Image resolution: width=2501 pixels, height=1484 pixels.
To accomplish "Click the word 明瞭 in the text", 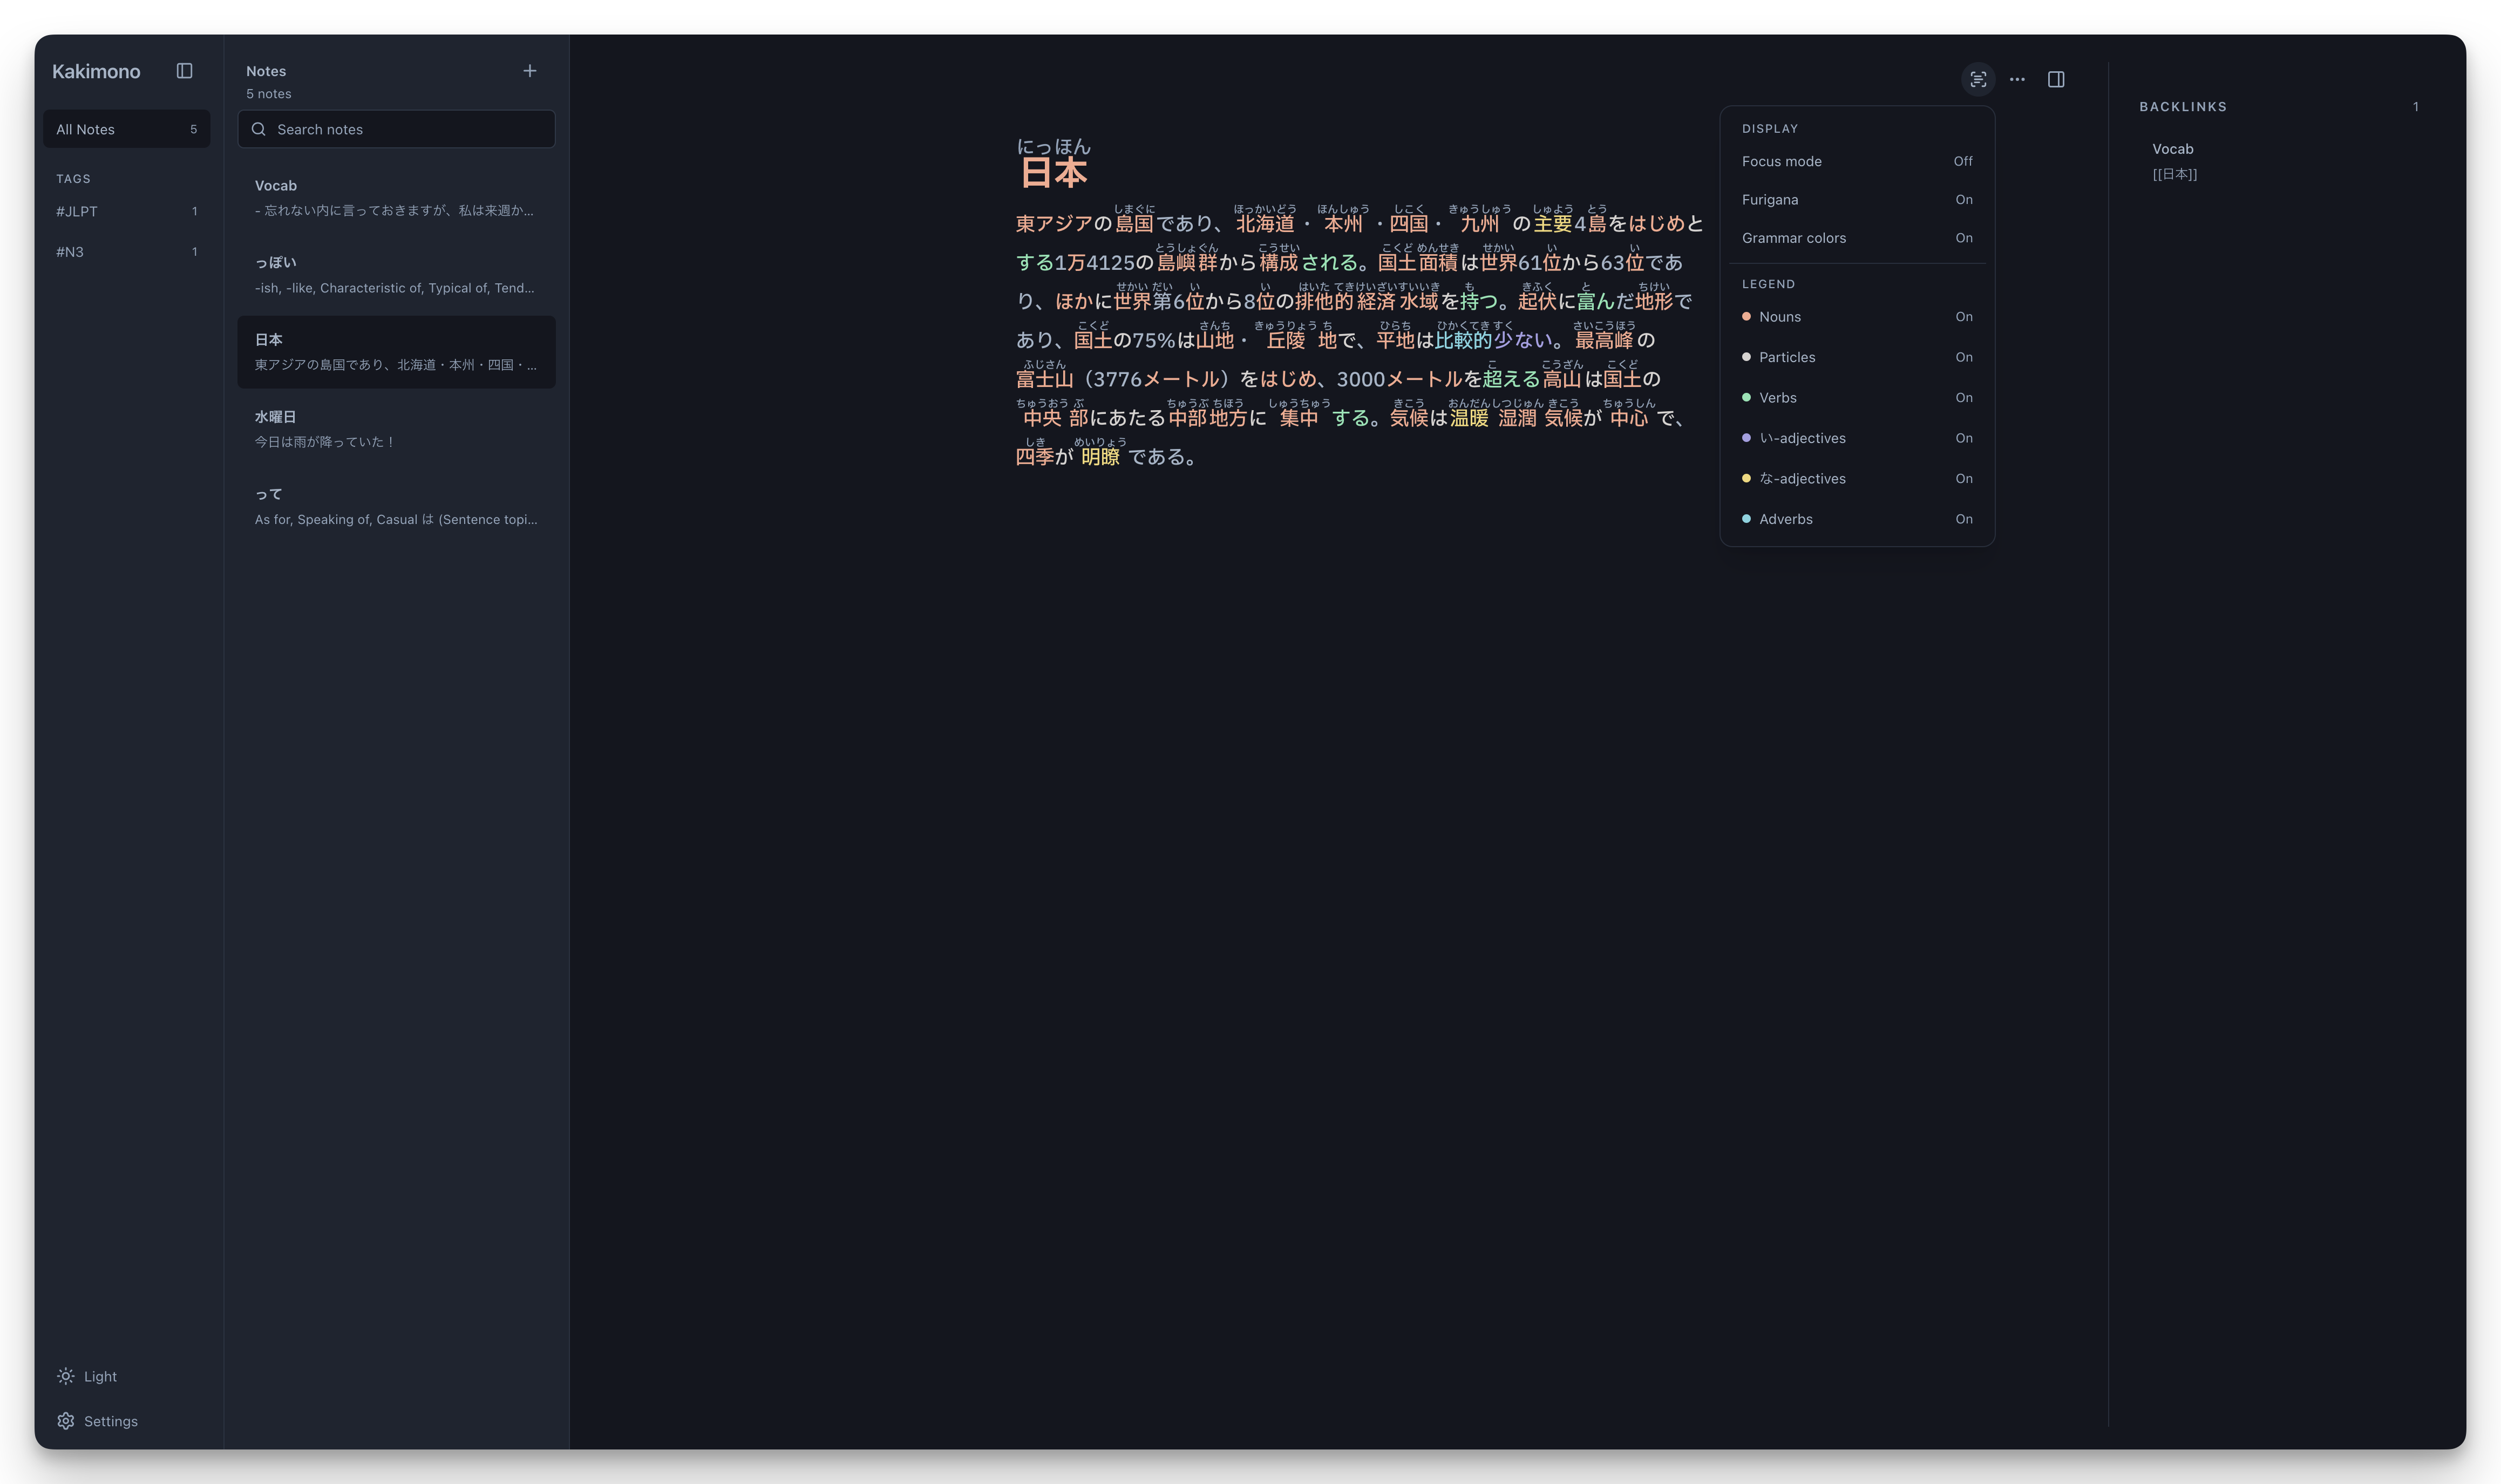I will coord(1100,457).
